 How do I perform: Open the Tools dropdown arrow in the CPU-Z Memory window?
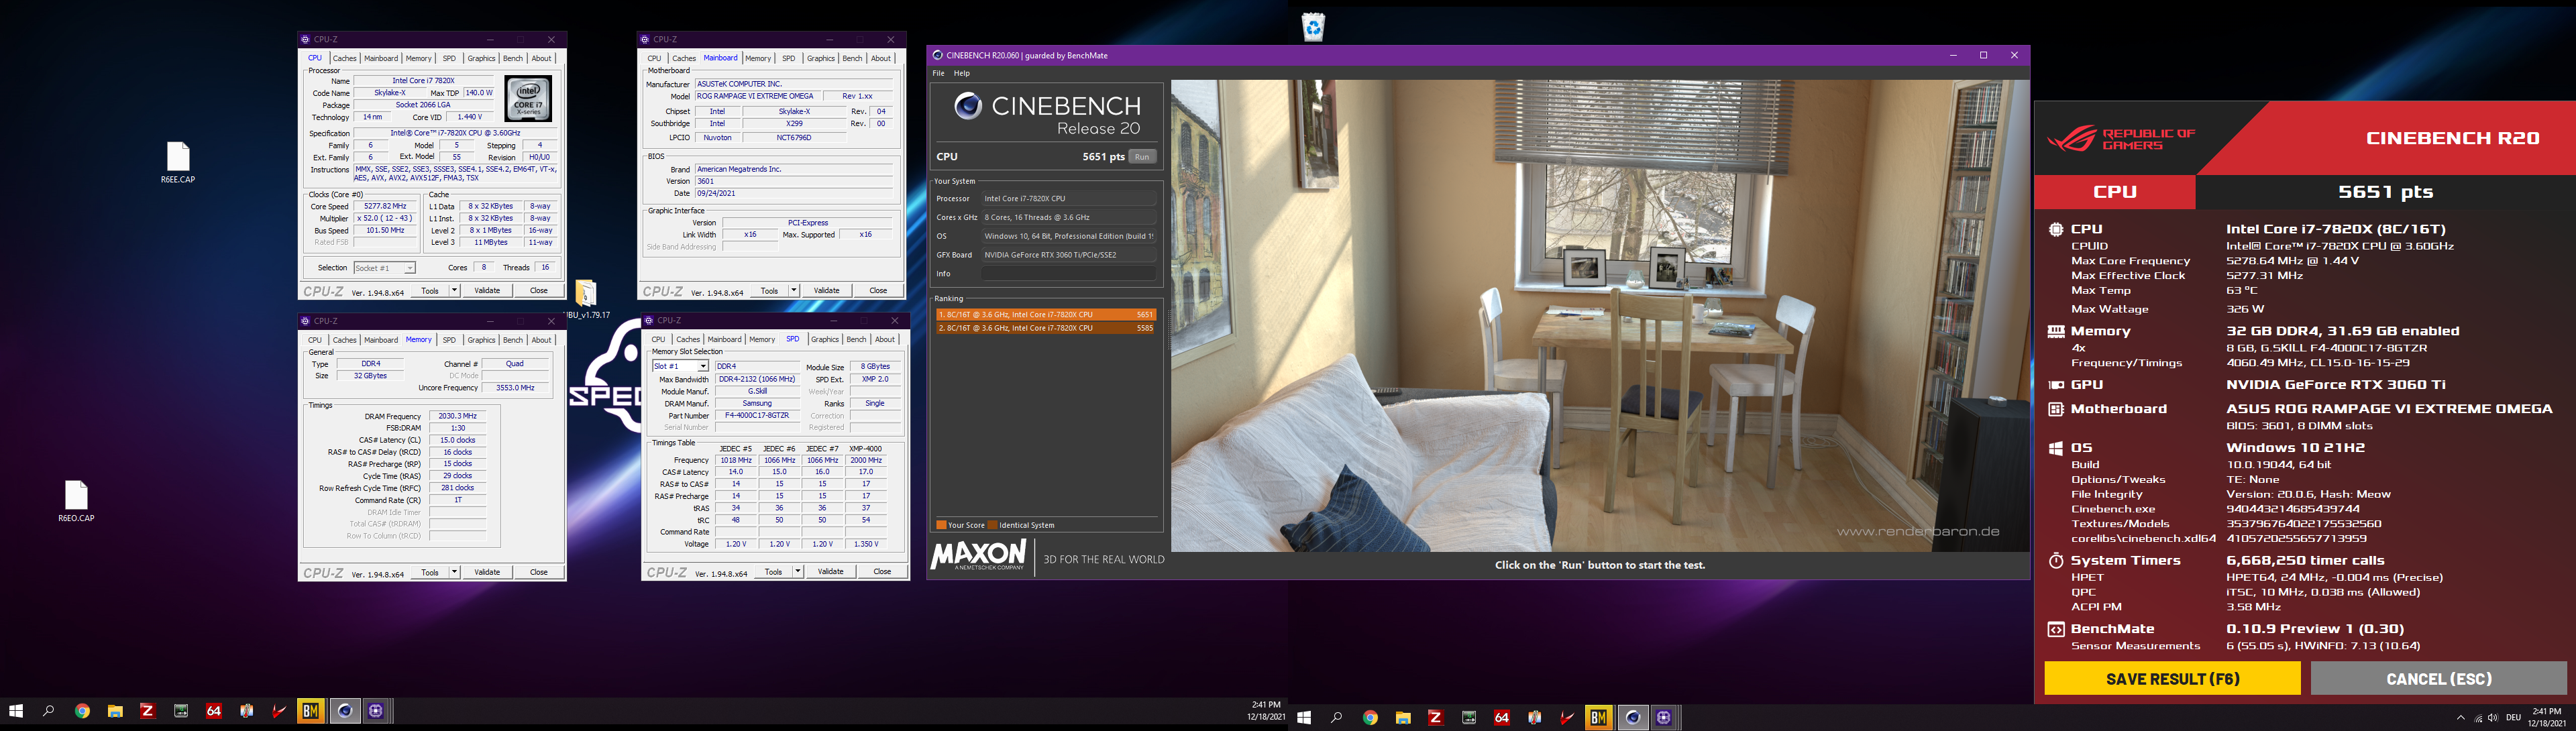tap(454, 573)
